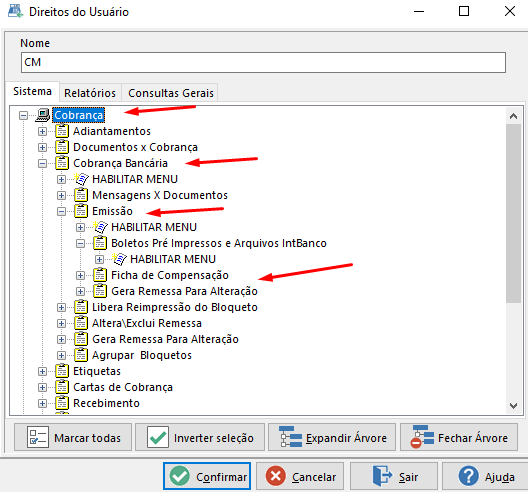Click the Sair button
Image resolution: width=528 pixels, height=492 pixels.
point(394,476)
